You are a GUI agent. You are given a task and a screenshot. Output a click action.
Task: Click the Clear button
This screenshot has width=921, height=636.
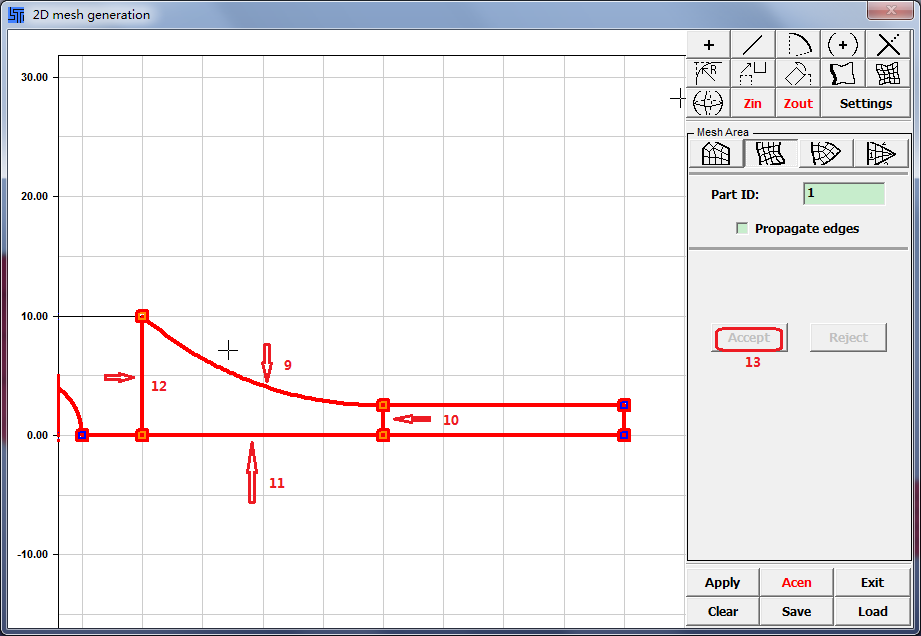point(722,611)
